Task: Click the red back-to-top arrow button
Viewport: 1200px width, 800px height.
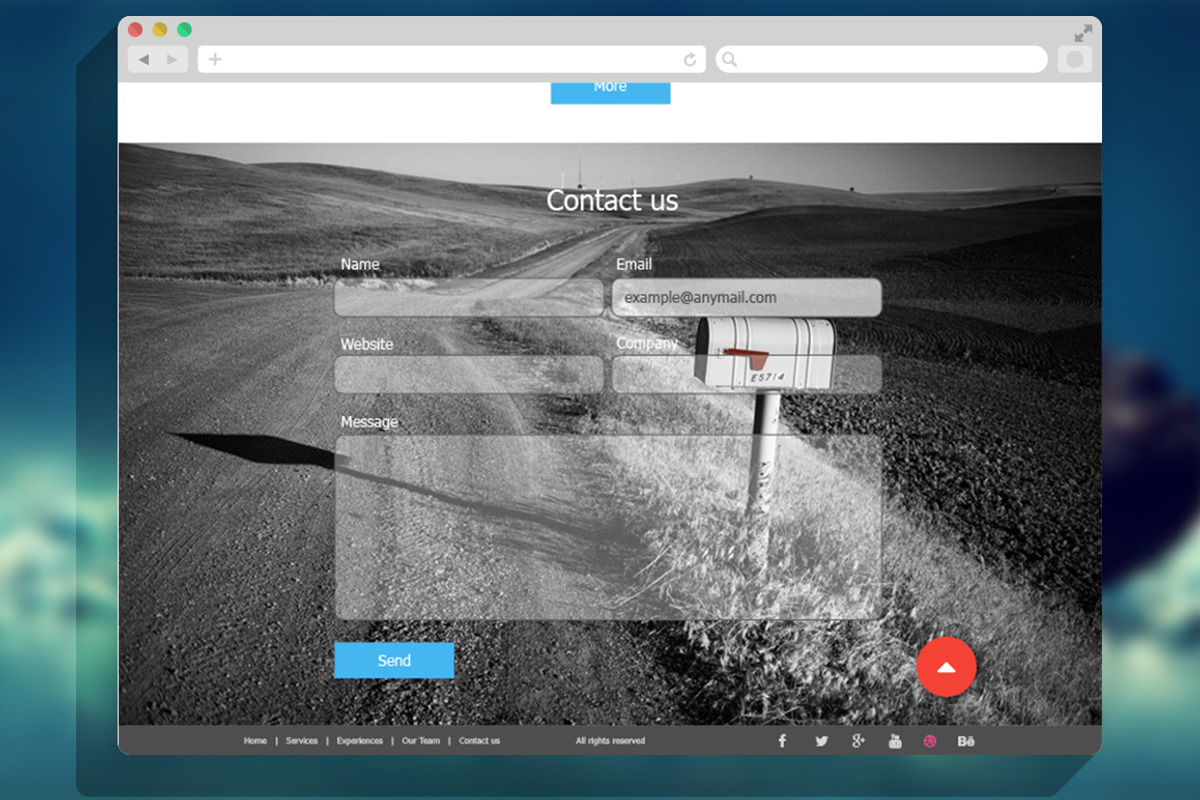Action: pyautogui.click(x=946, y=667)
